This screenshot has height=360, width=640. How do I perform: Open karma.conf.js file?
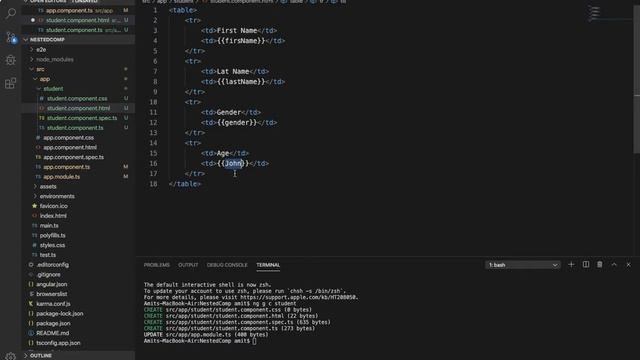click(x=53, y=304)
